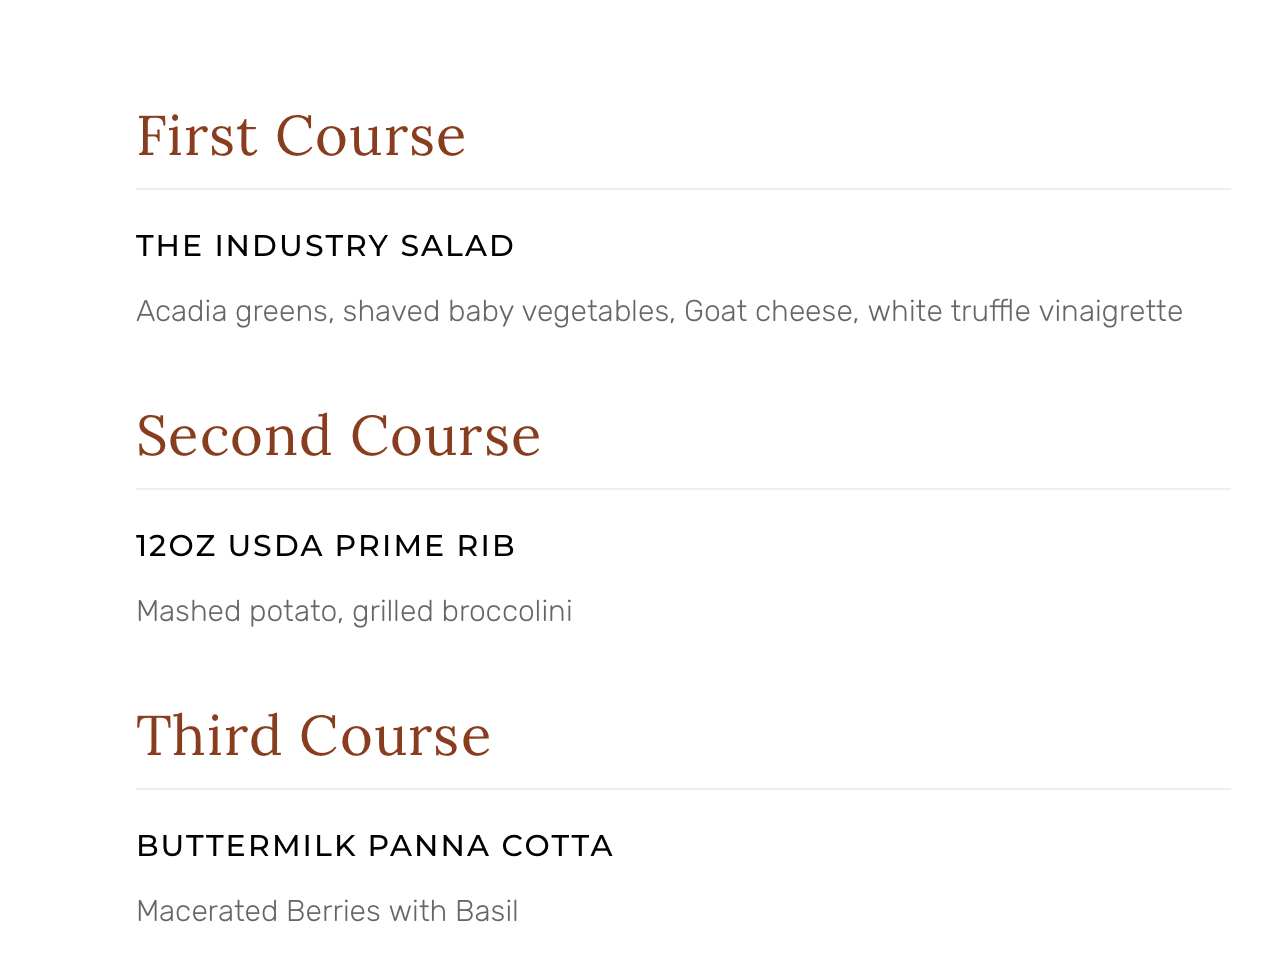Image resolution: width=1282 pixels, height=967 pixels.
Task: Click the 'grilled broccolini' text
Action: pos(462,612)
